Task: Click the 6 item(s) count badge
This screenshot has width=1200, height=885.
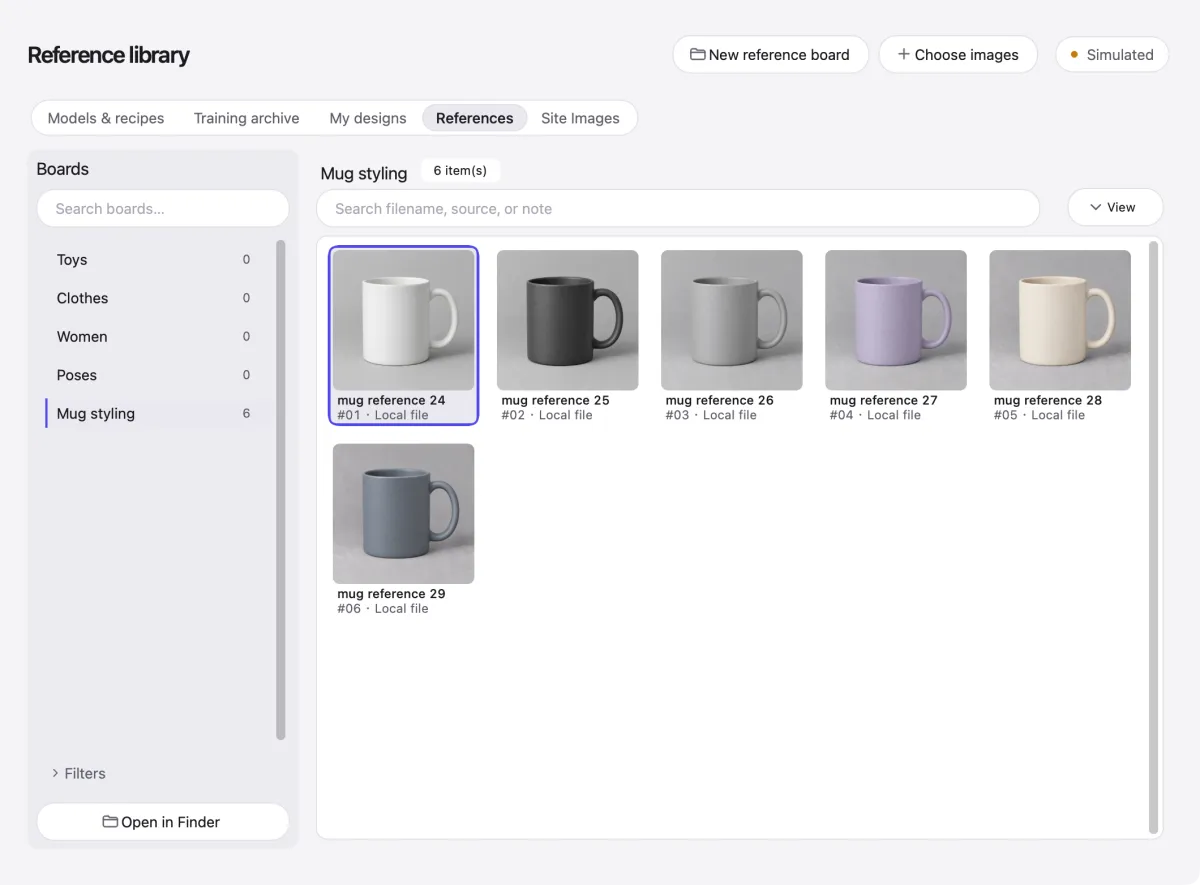Action: pos(460,171)
